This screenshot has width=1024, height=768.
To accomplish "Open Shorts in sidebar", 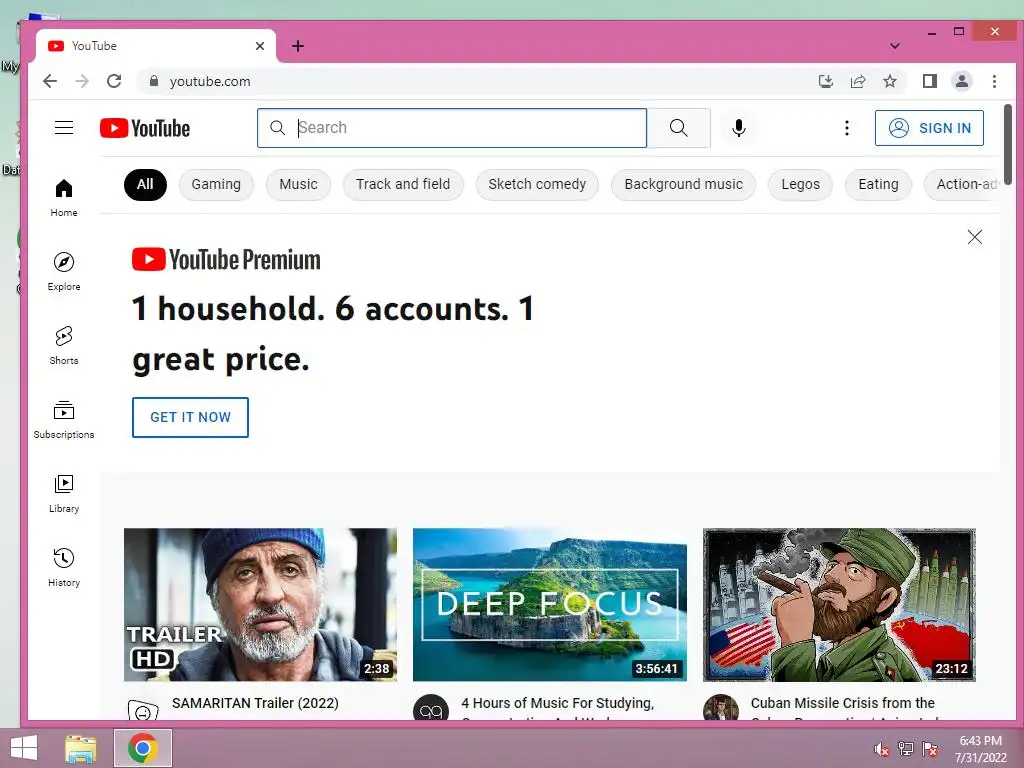I will click(x=64, y=345).
